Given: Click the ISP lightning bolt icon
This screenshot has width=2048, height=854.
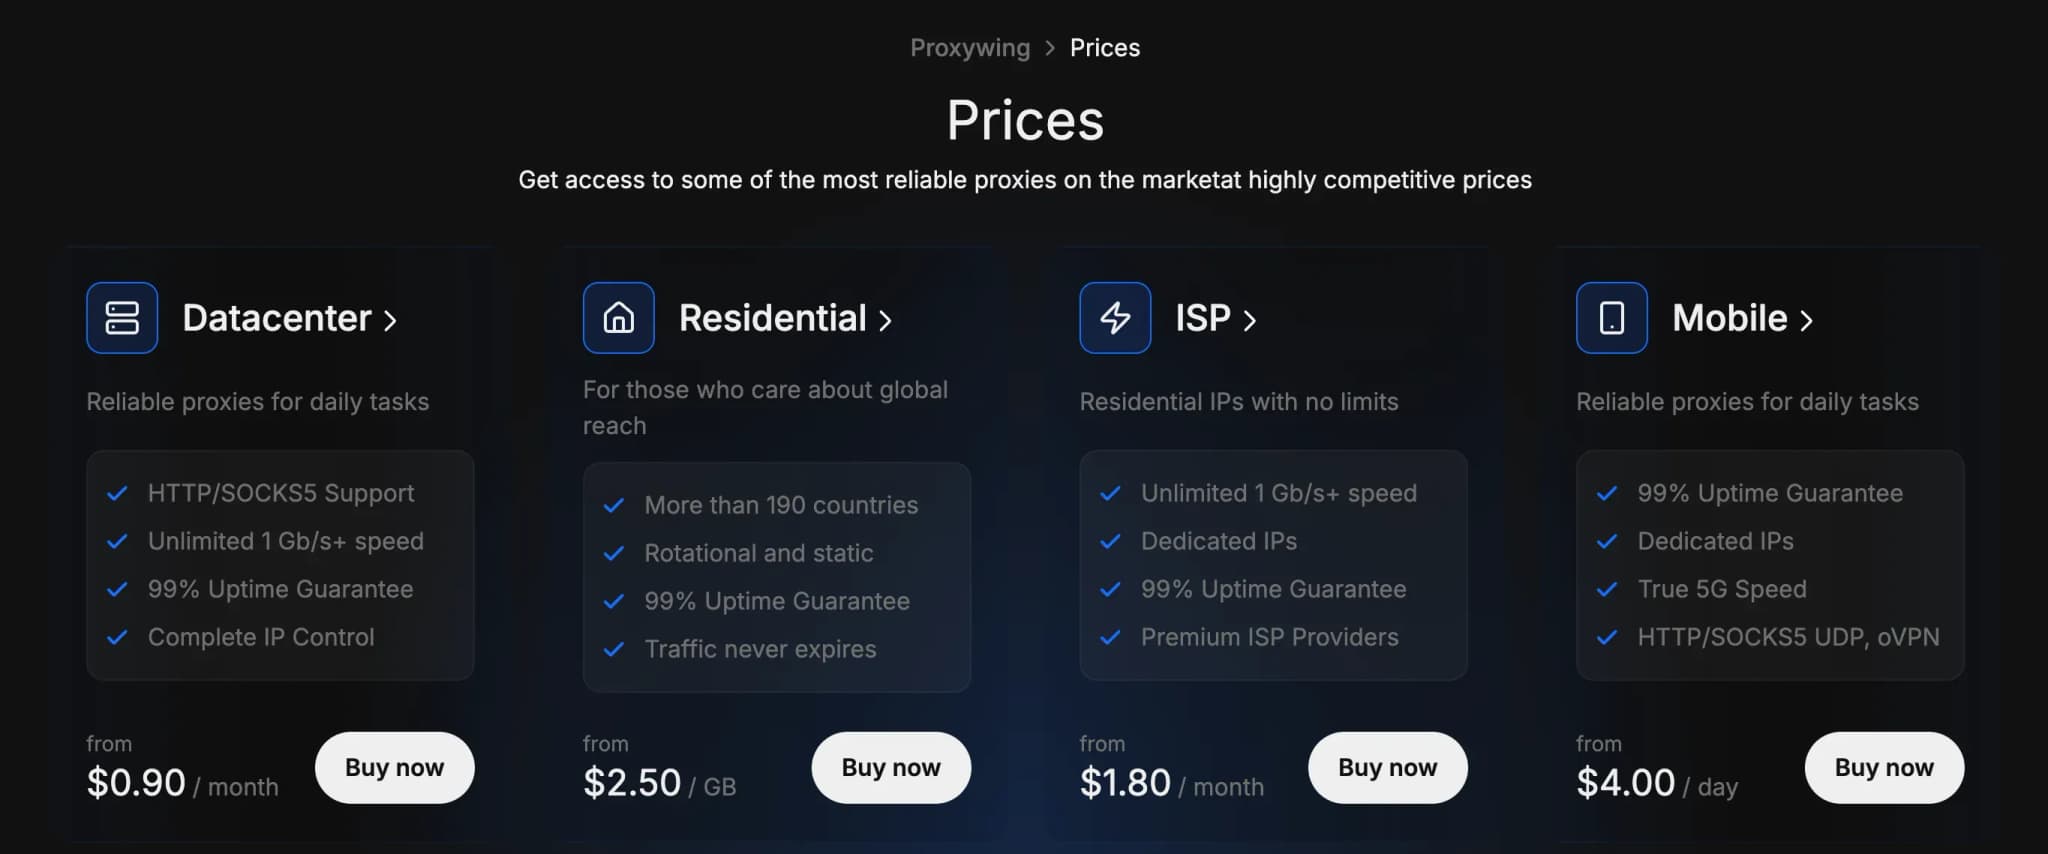Looking at the screenshot, I should [1114, 318].
